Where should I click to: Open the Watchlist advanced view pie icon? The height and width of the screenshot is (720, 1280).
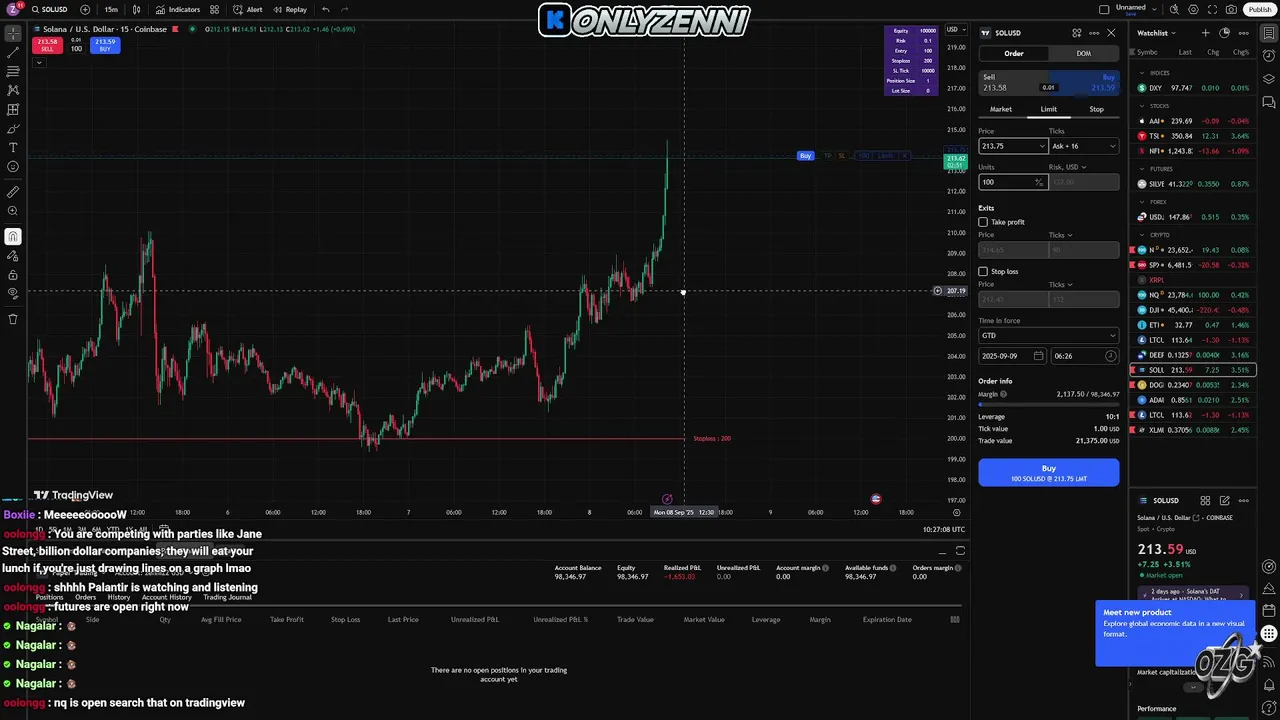[1225, 33]
